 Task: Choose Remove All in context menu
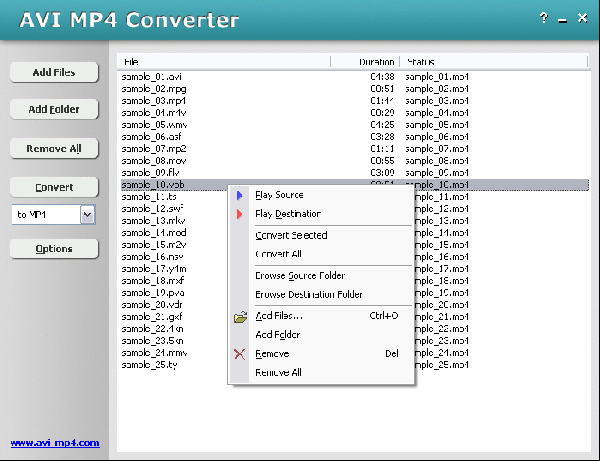coord(278,373)
